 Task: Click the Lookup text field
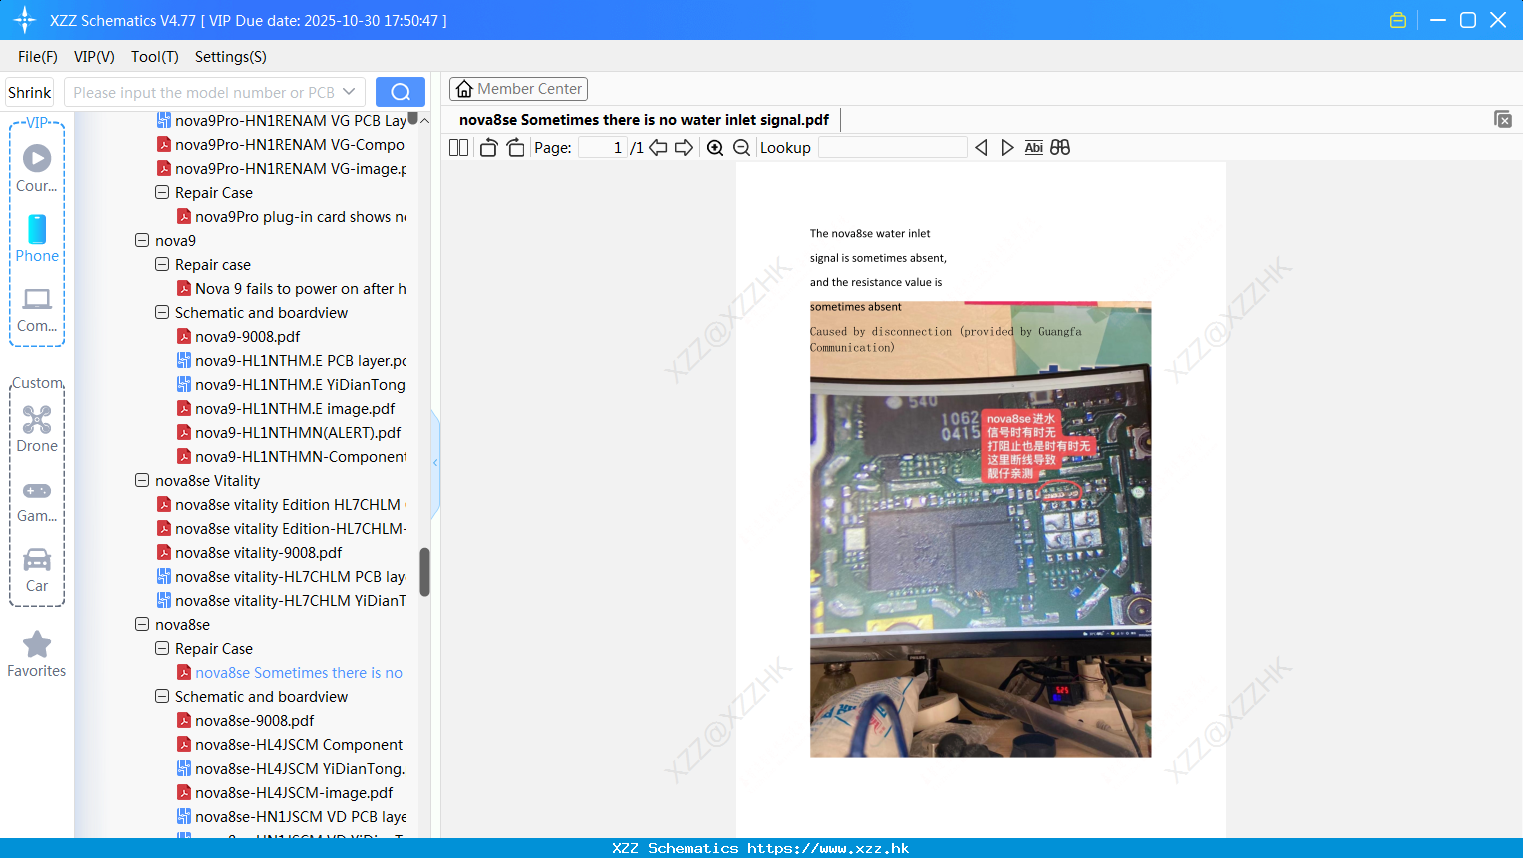(x=892, y=147)
